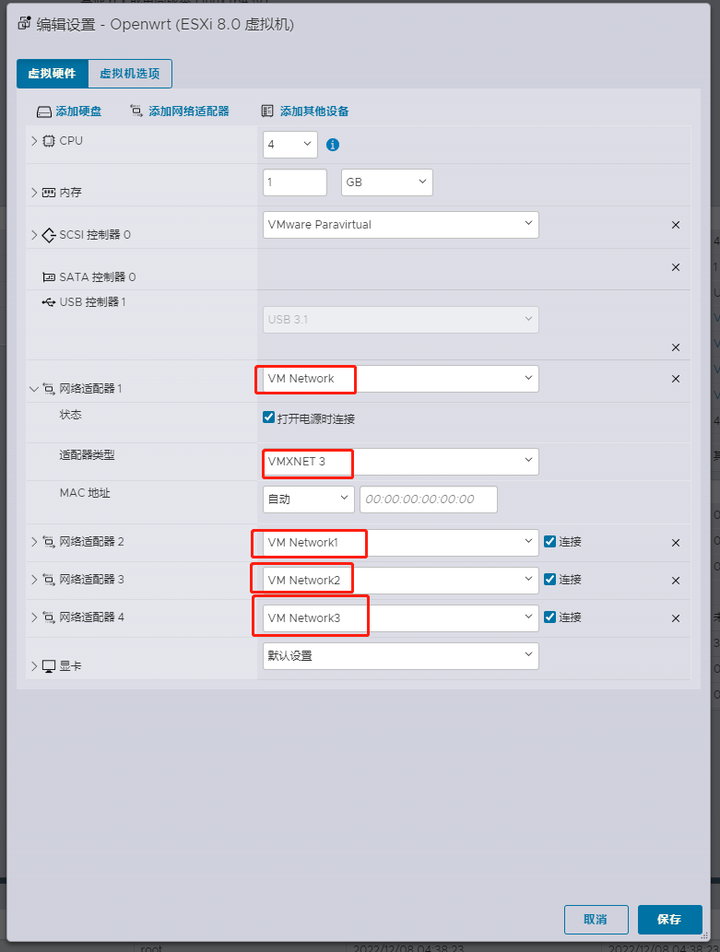This screenshot has height=952, width=720.
Task: Select the virtual hardware tab
Action: coord(52,73)
